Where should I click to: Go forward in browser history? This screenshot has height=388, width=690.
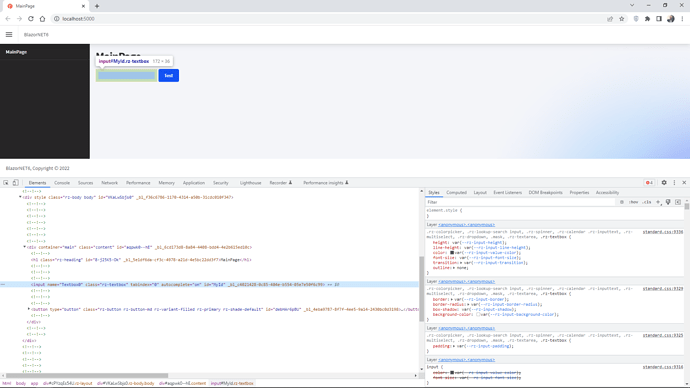[19, 19]
